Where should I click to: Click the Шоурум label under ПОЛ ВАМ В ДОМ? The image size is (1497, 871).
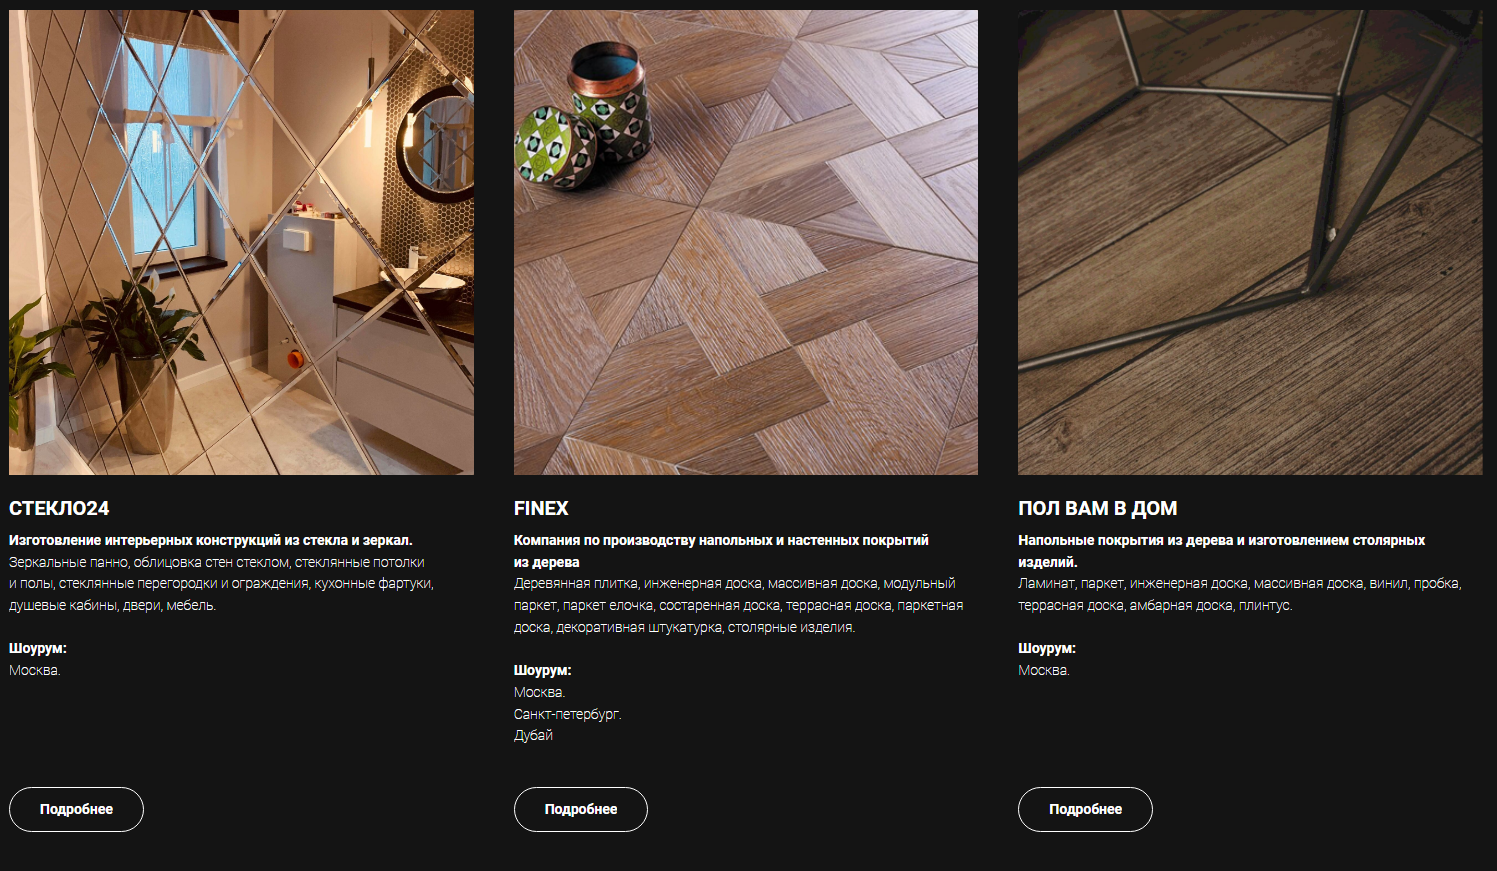(1047, 648)
